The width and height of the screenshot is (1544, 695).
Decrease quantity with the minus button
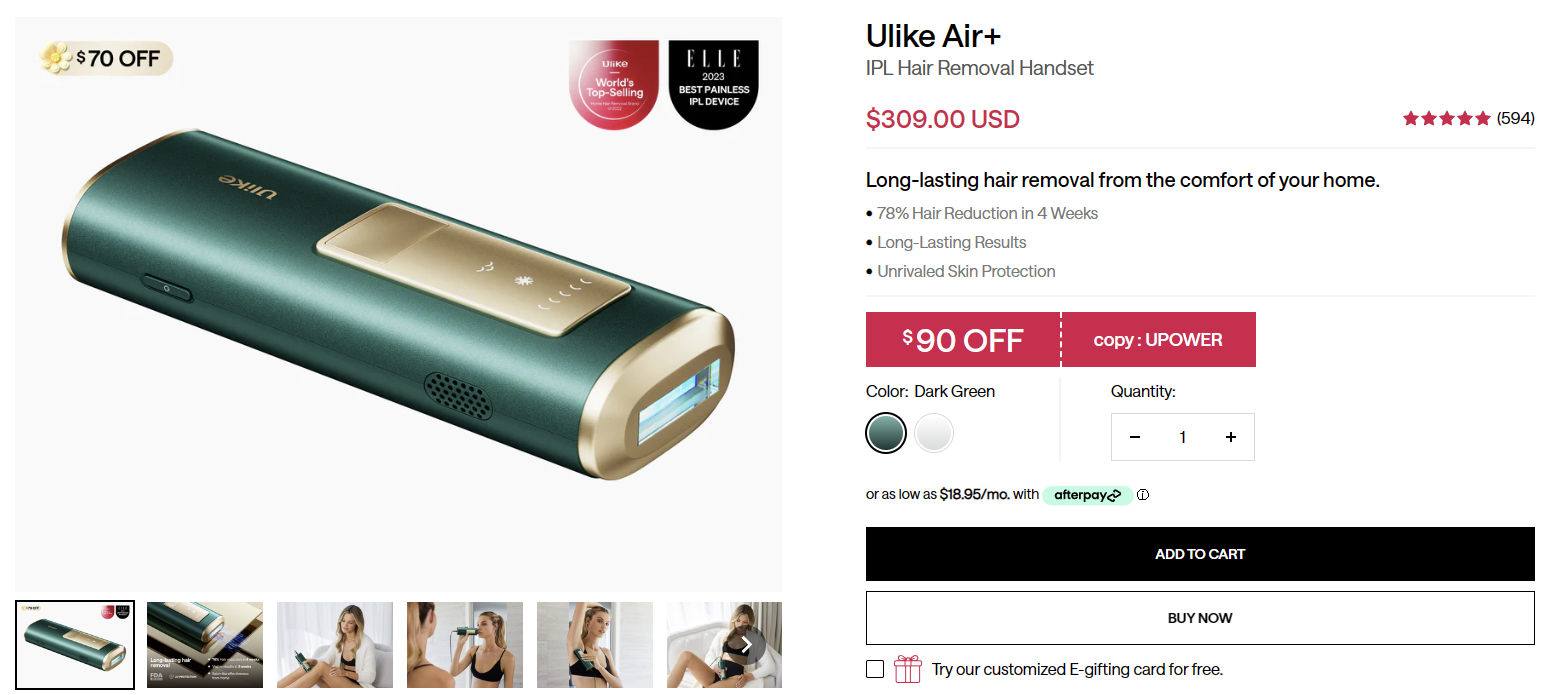(x=1135, y=437)
